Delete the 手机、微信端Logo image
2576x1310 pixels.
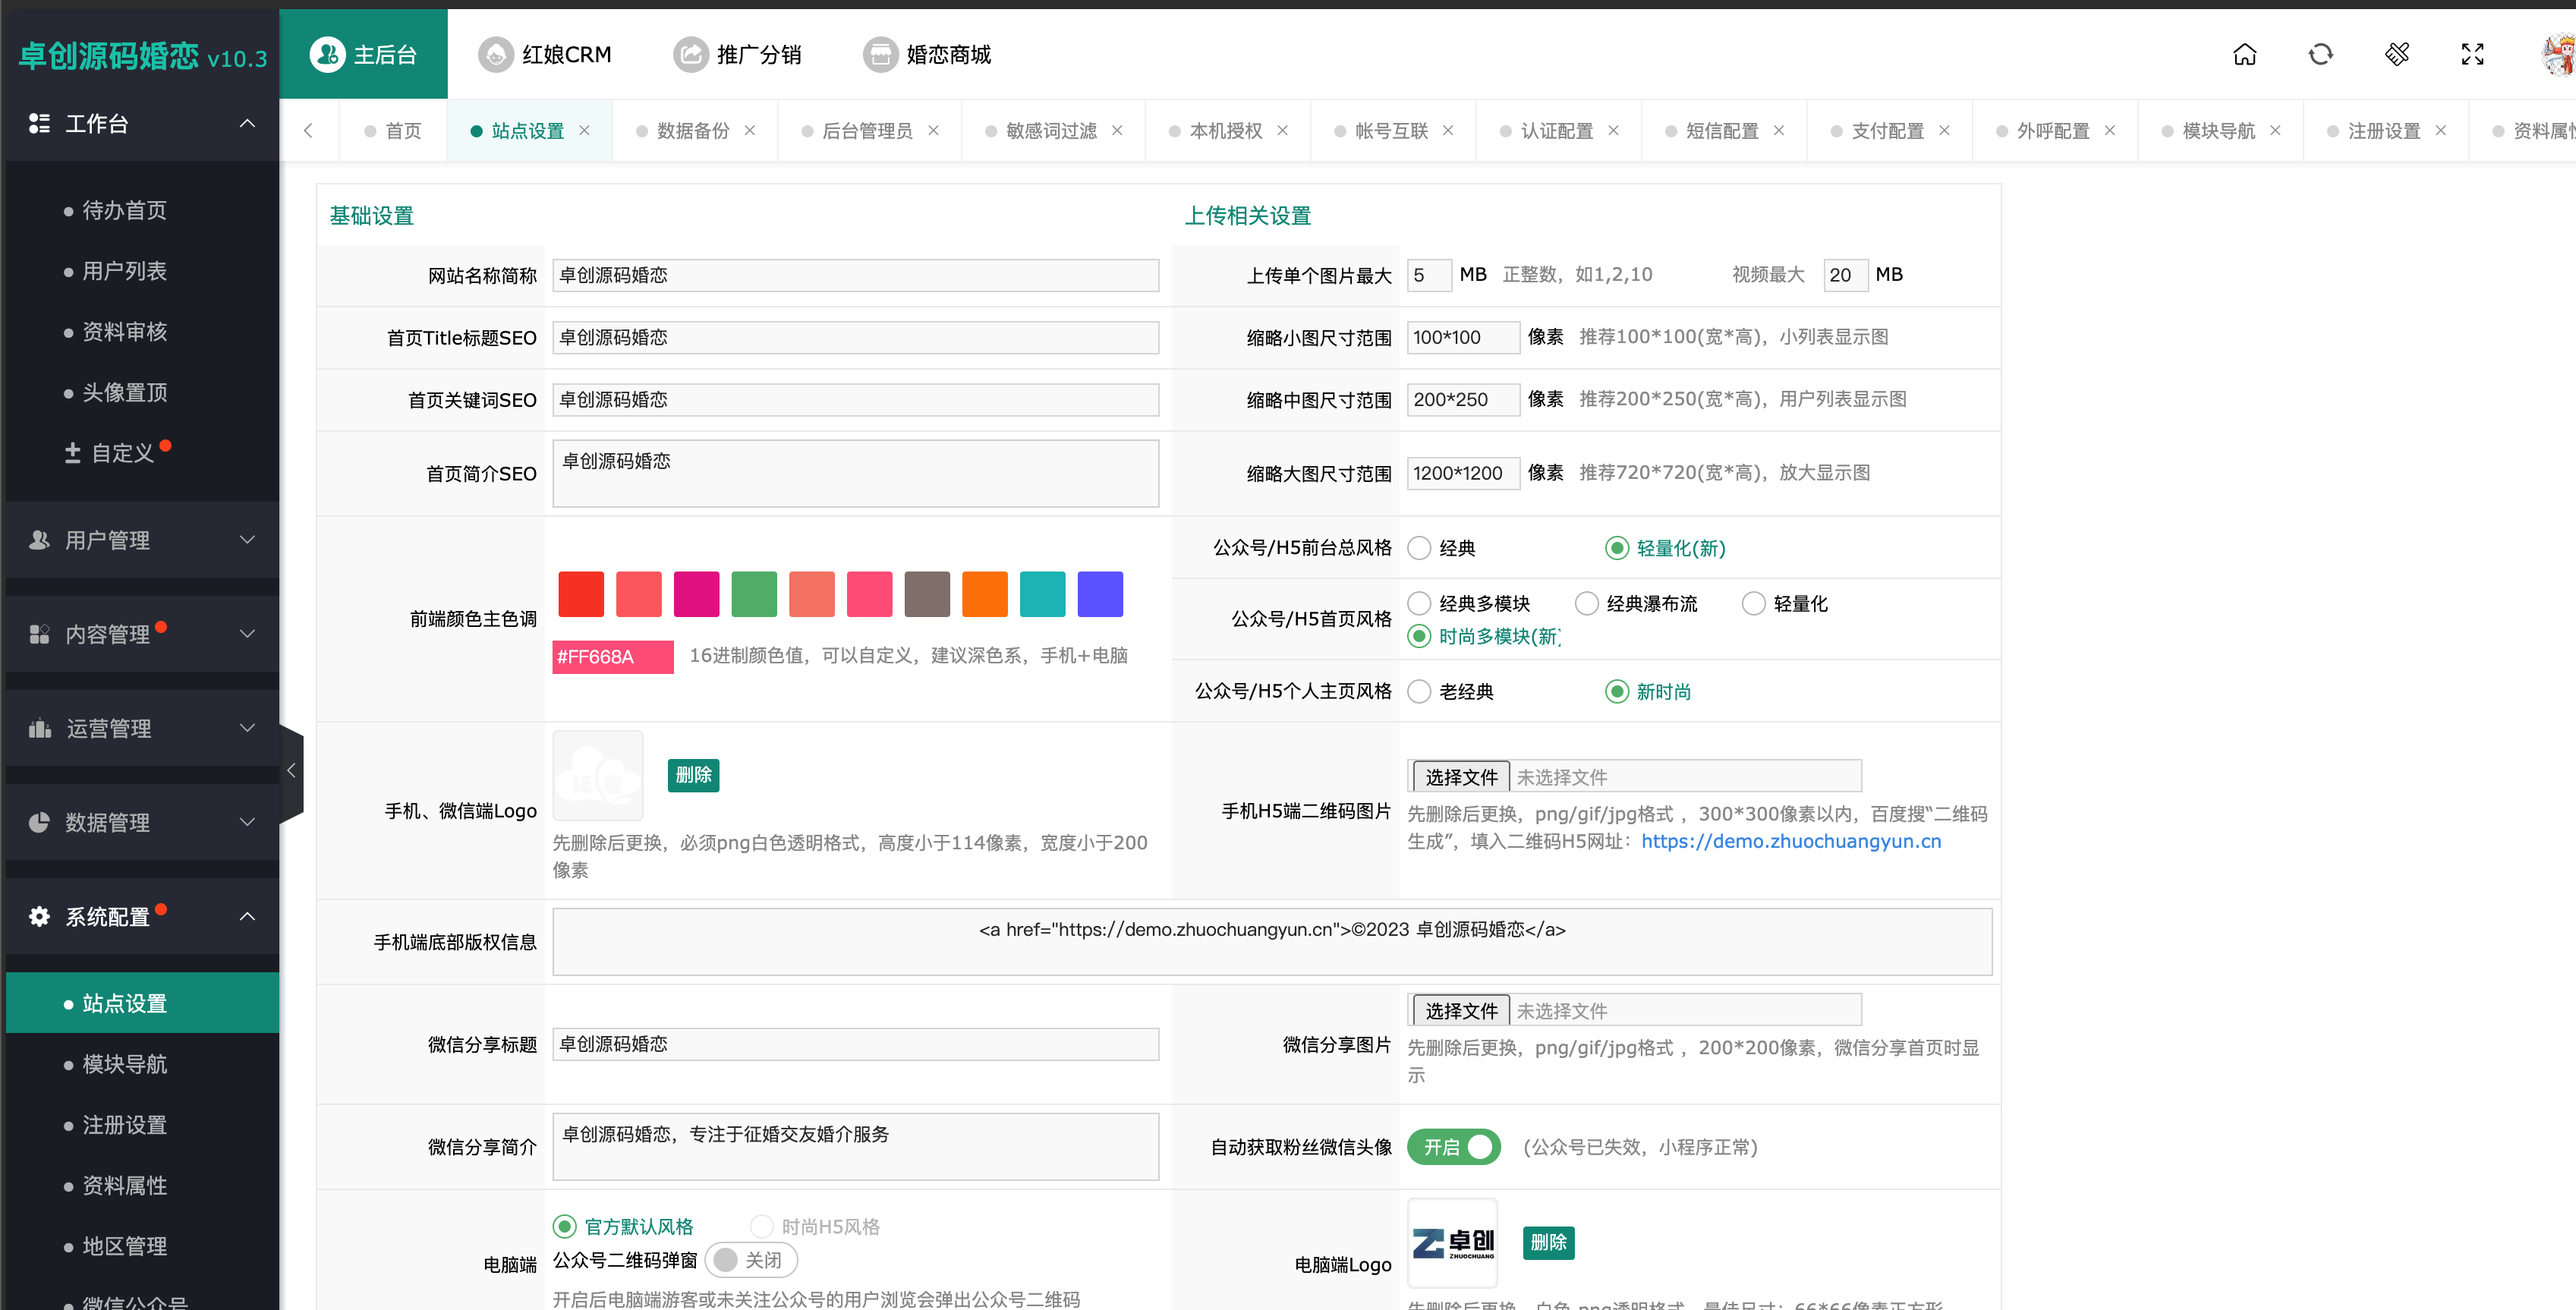[x=693, y=775]
